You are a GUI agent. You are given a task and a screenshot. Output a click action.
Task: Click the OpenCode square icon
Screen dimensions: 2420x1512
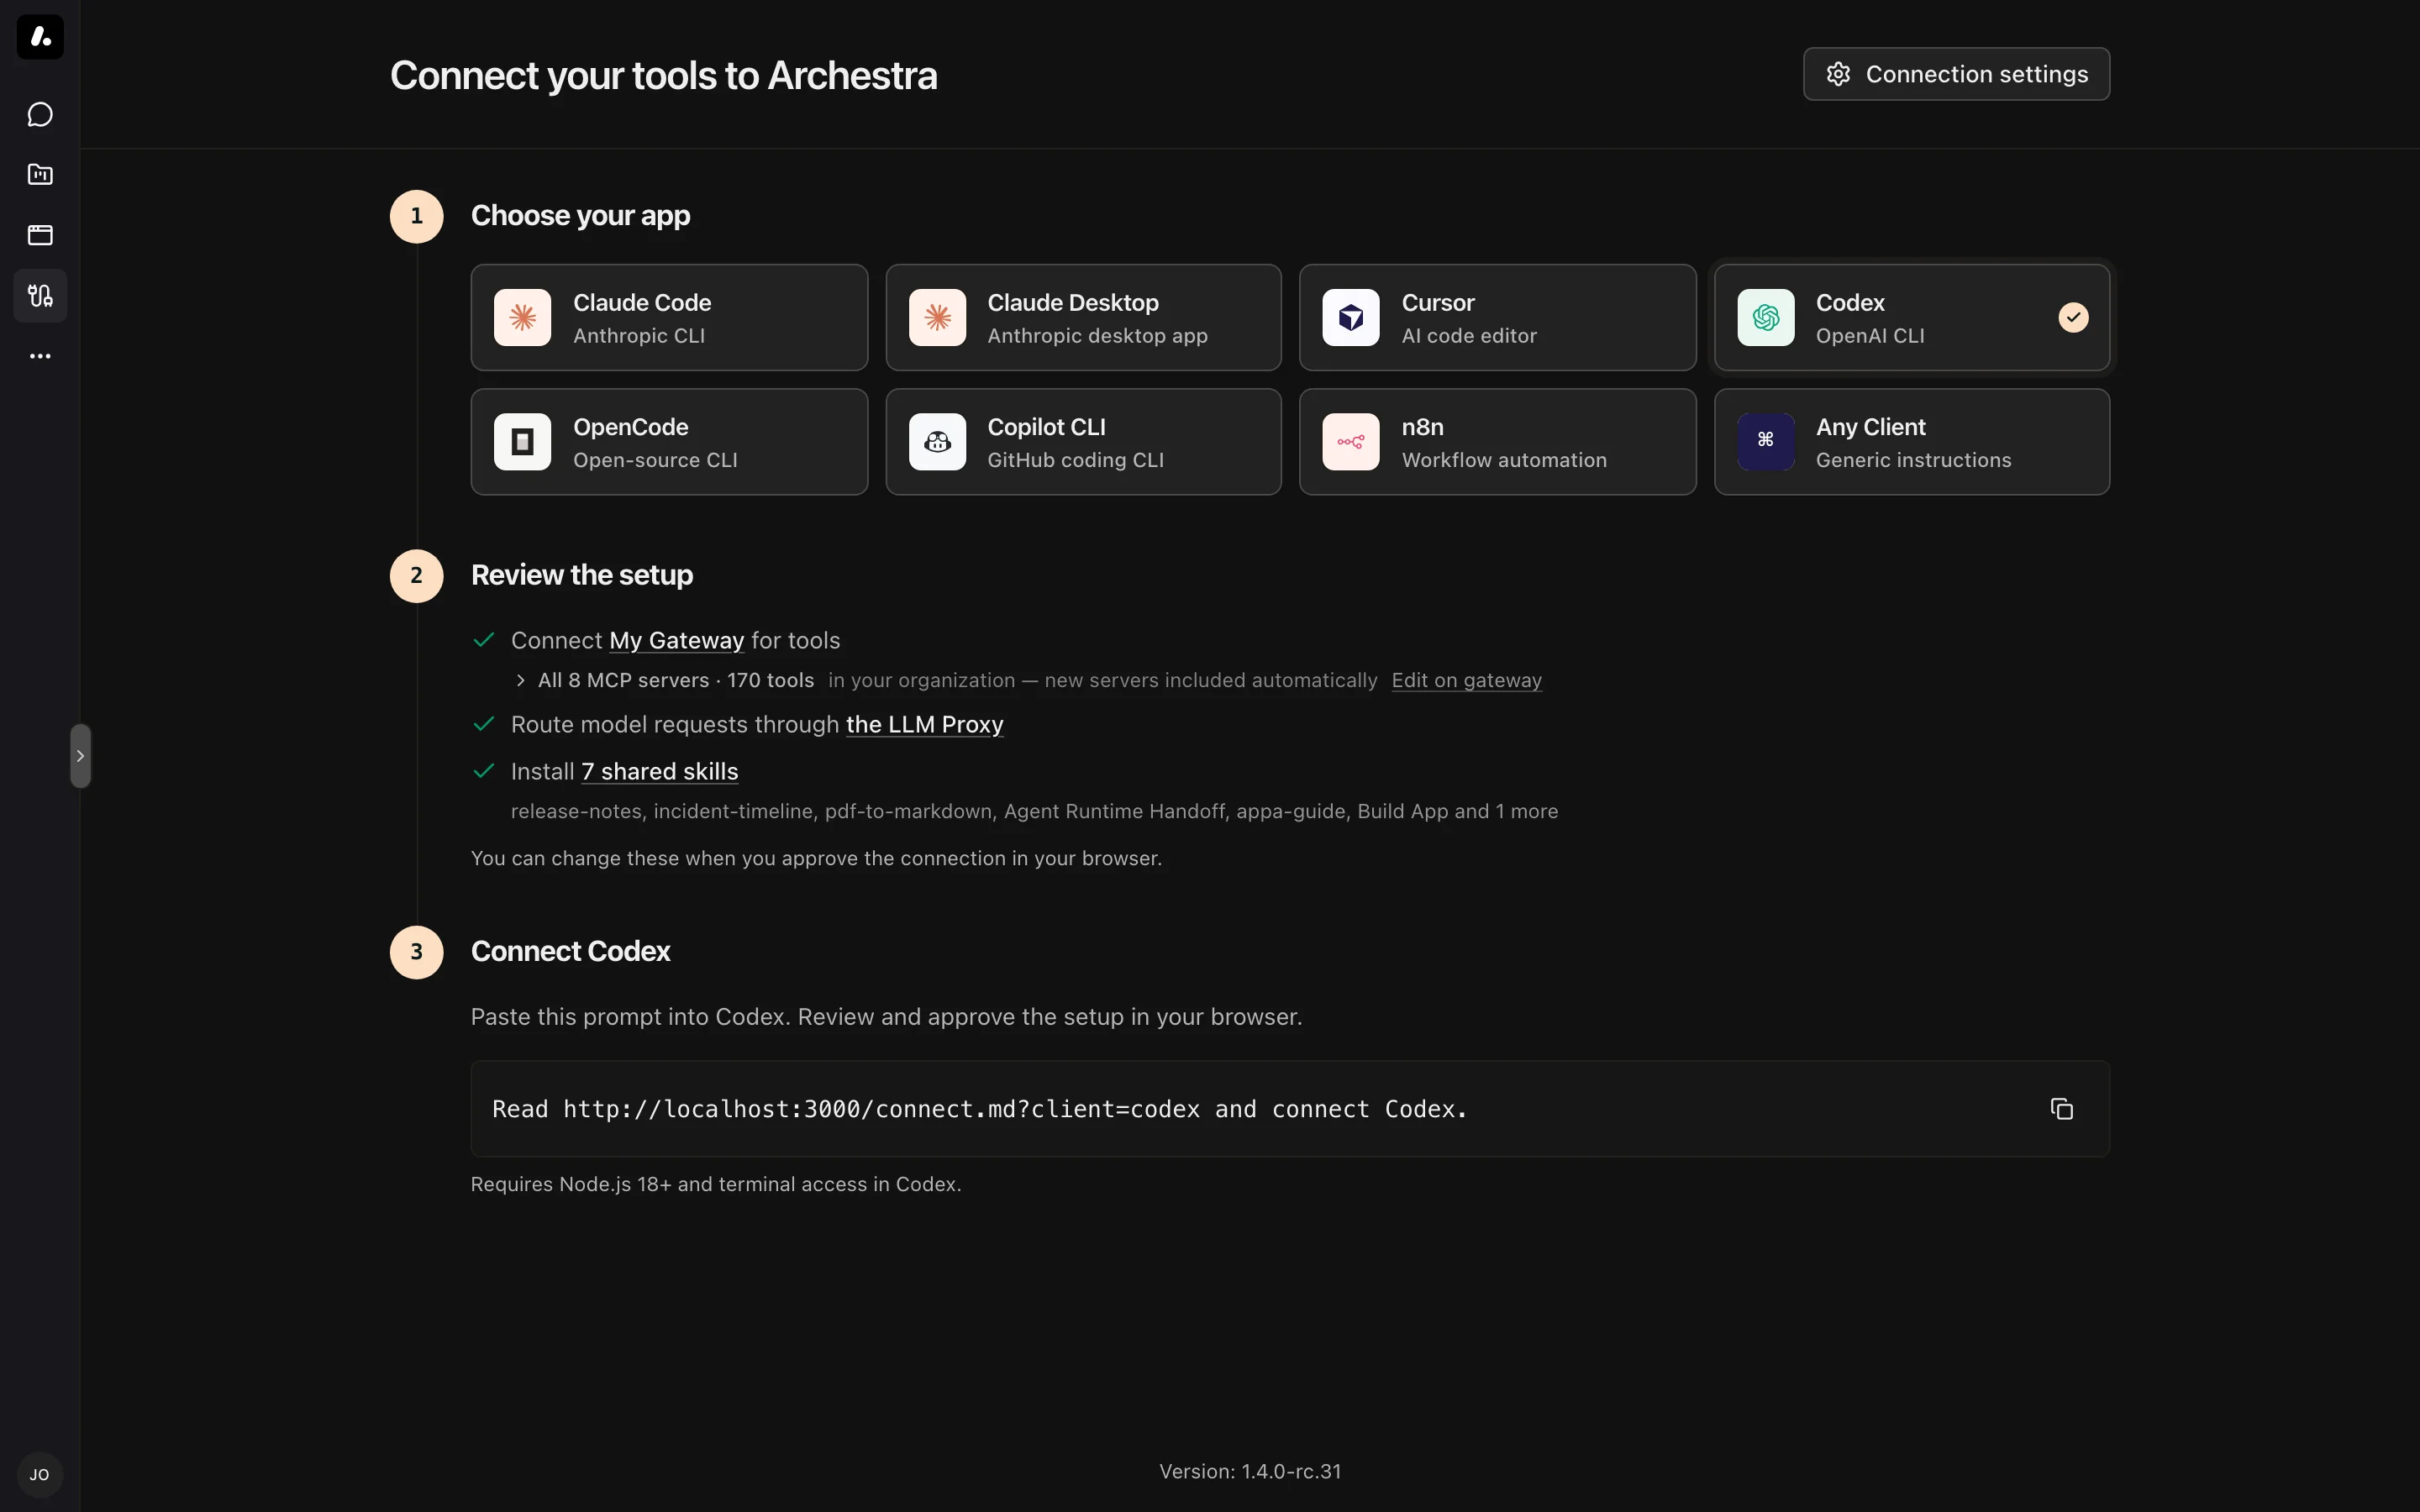point(522,442)
